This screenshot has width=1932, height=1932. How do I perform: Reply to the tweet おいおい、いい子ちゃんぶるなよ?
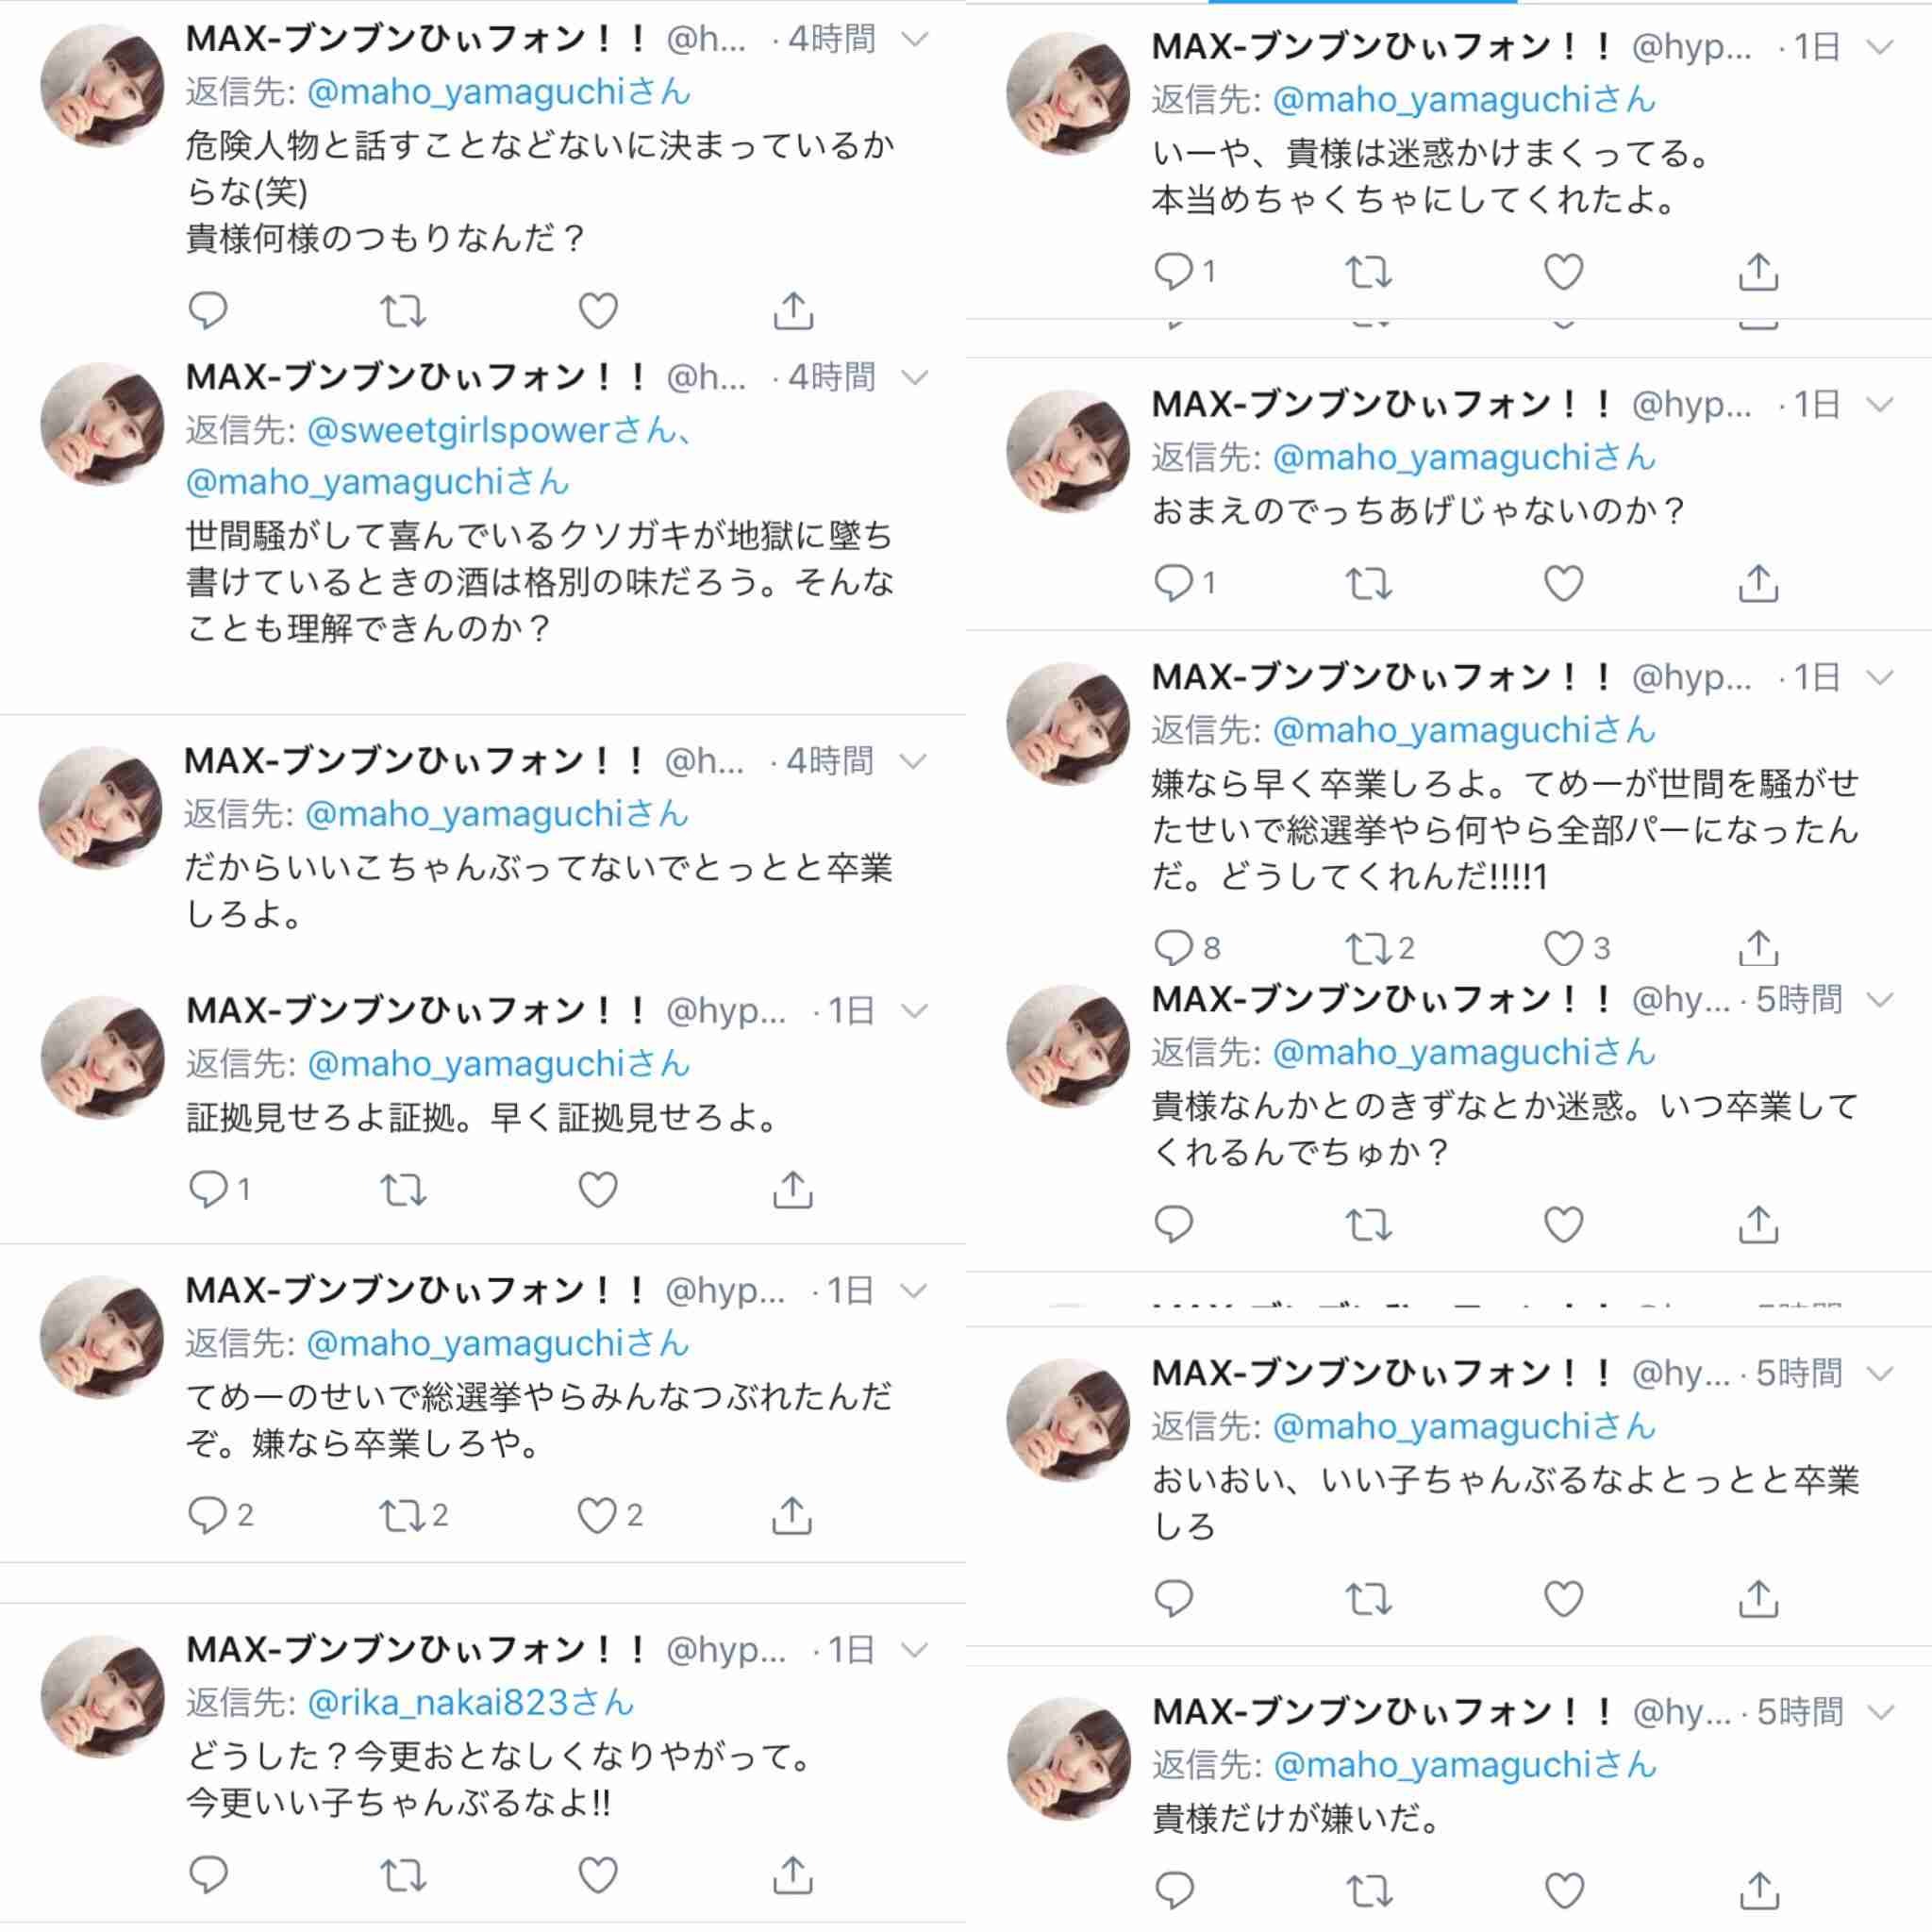click(x=1174, y=1598)
